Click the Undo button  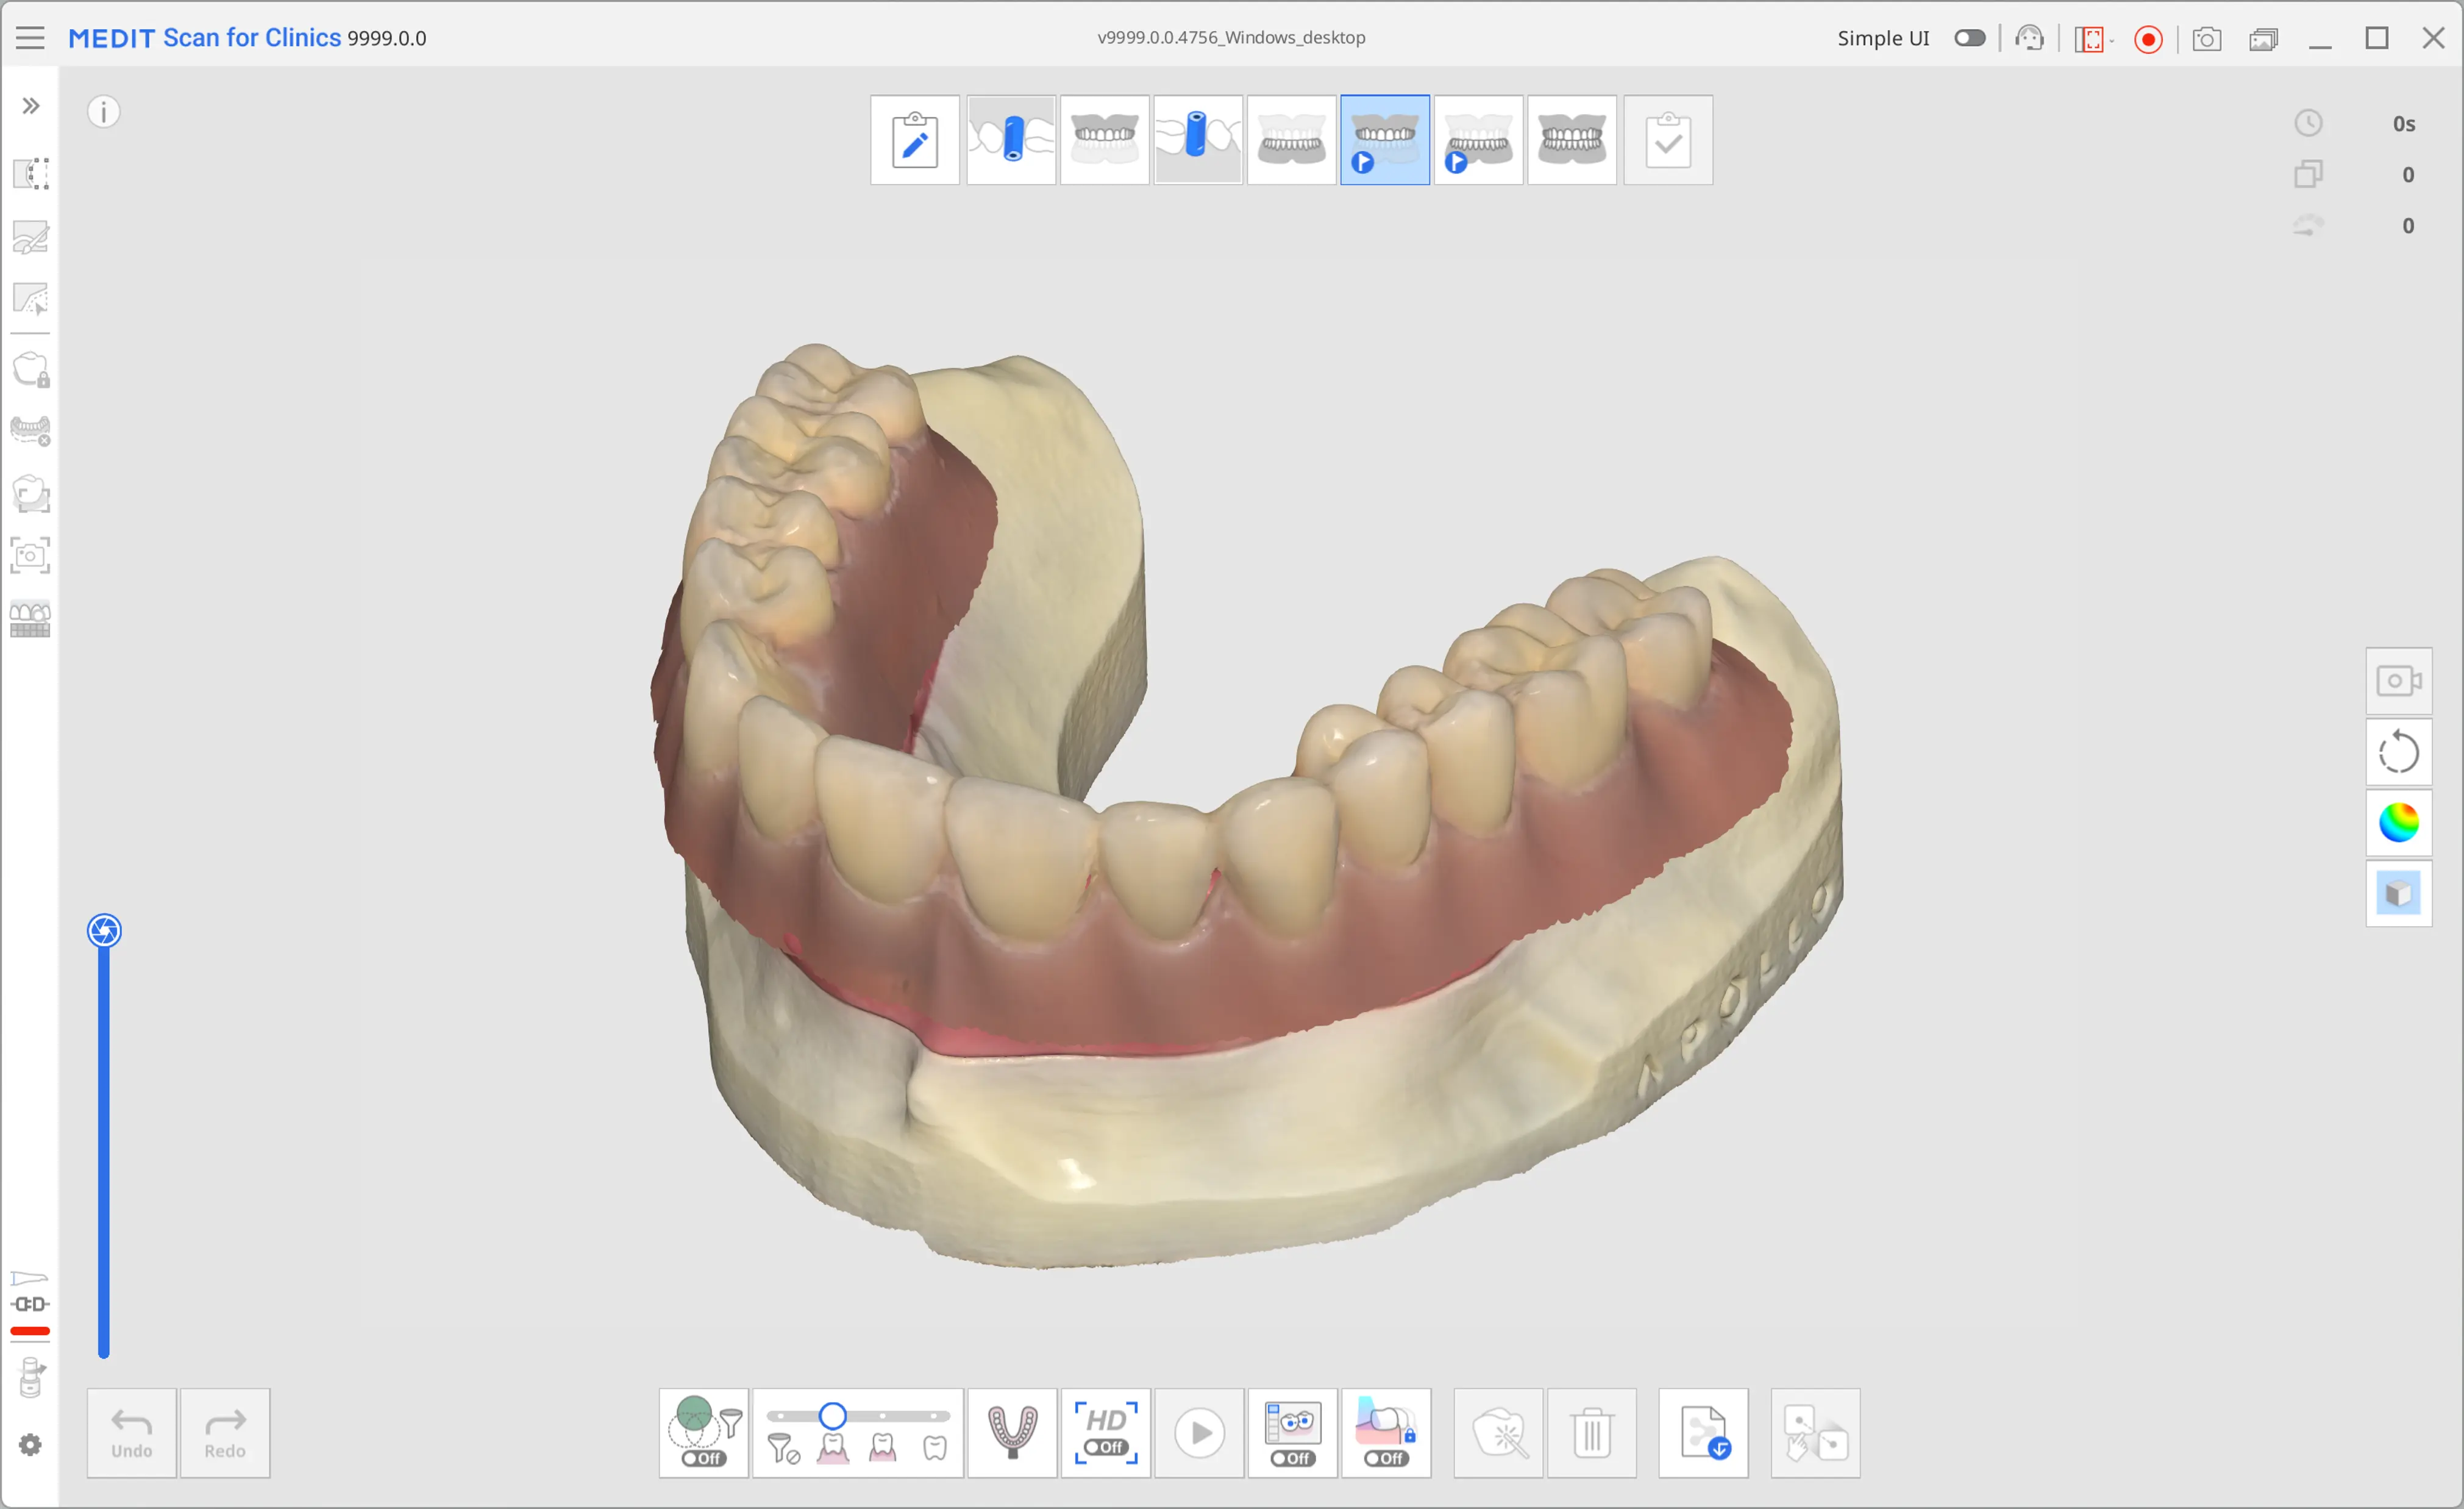tap(131, 1432)
